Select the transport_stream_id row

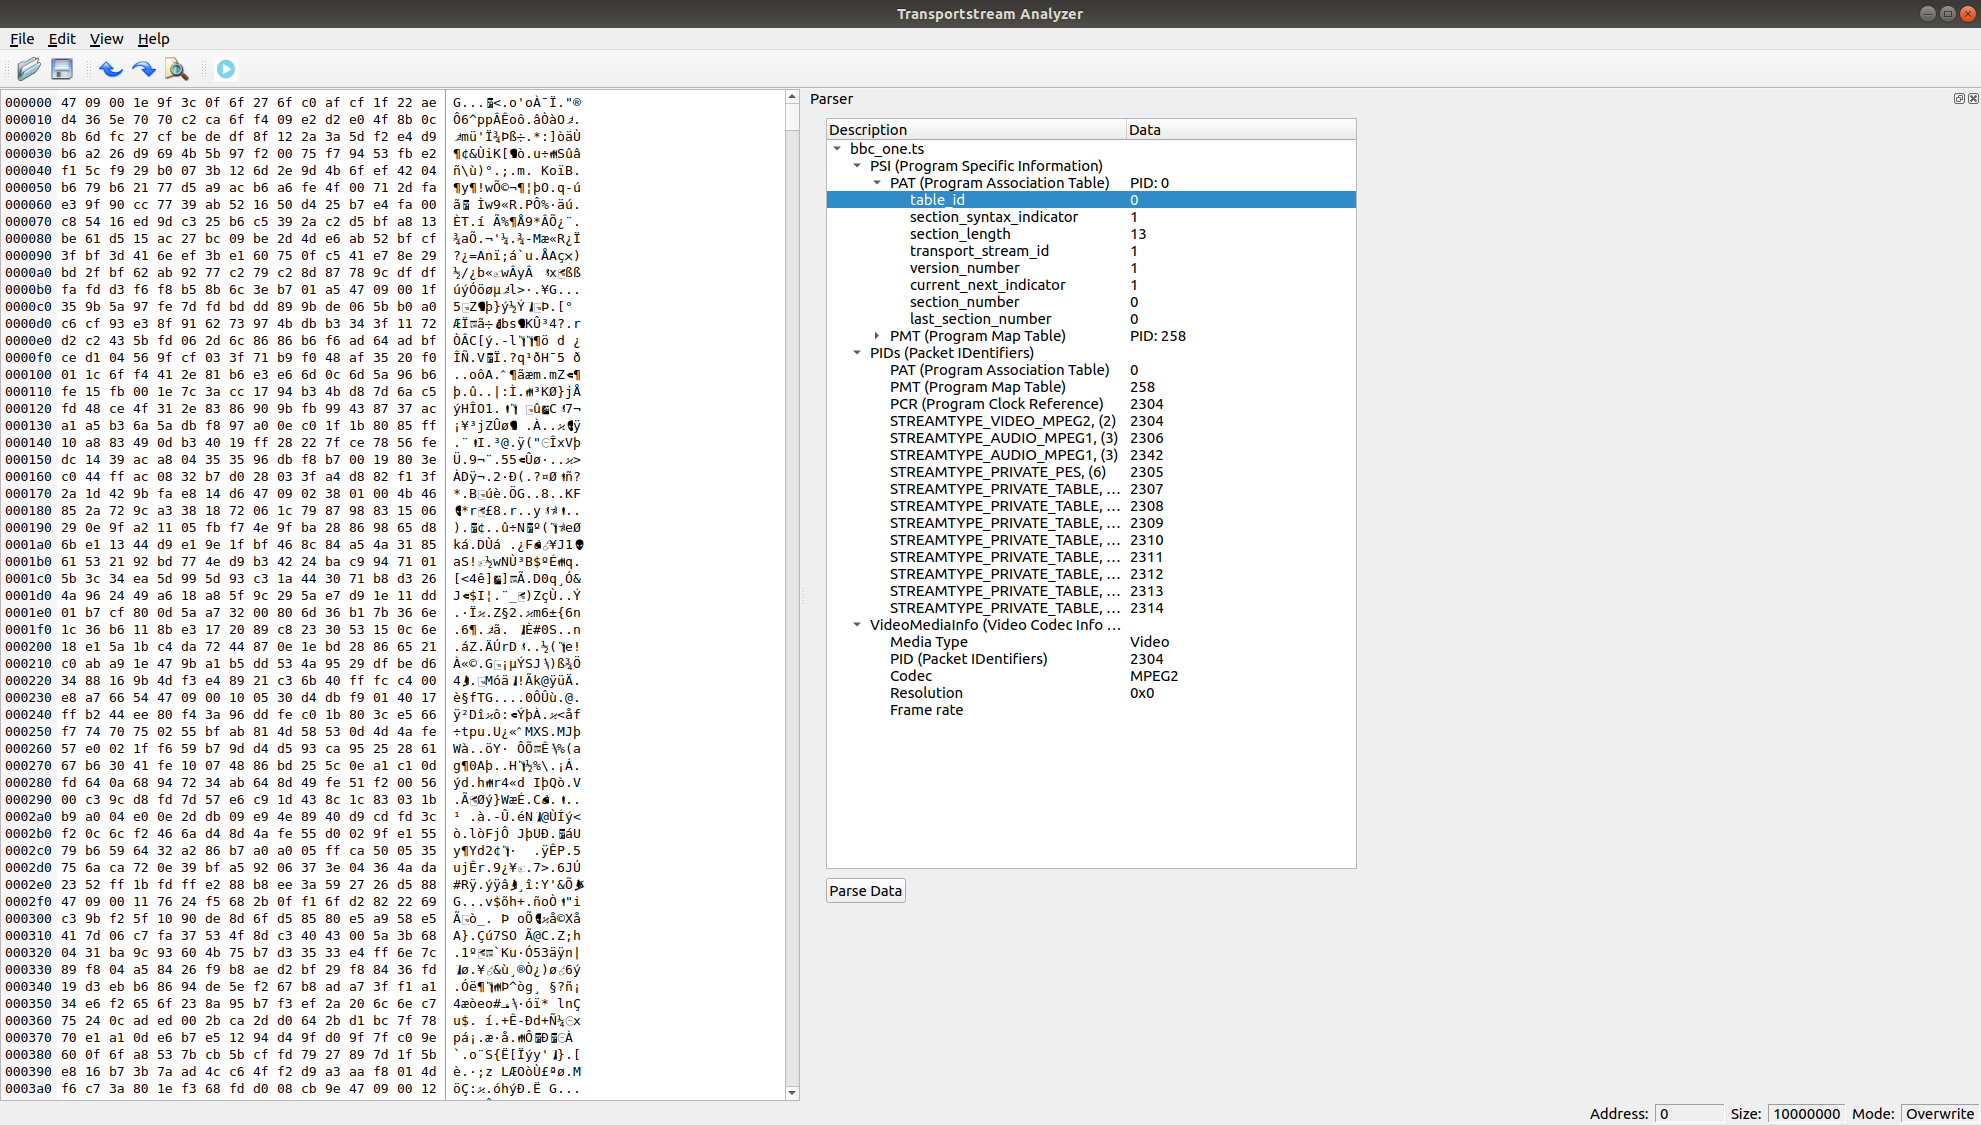click(1091, 251)
